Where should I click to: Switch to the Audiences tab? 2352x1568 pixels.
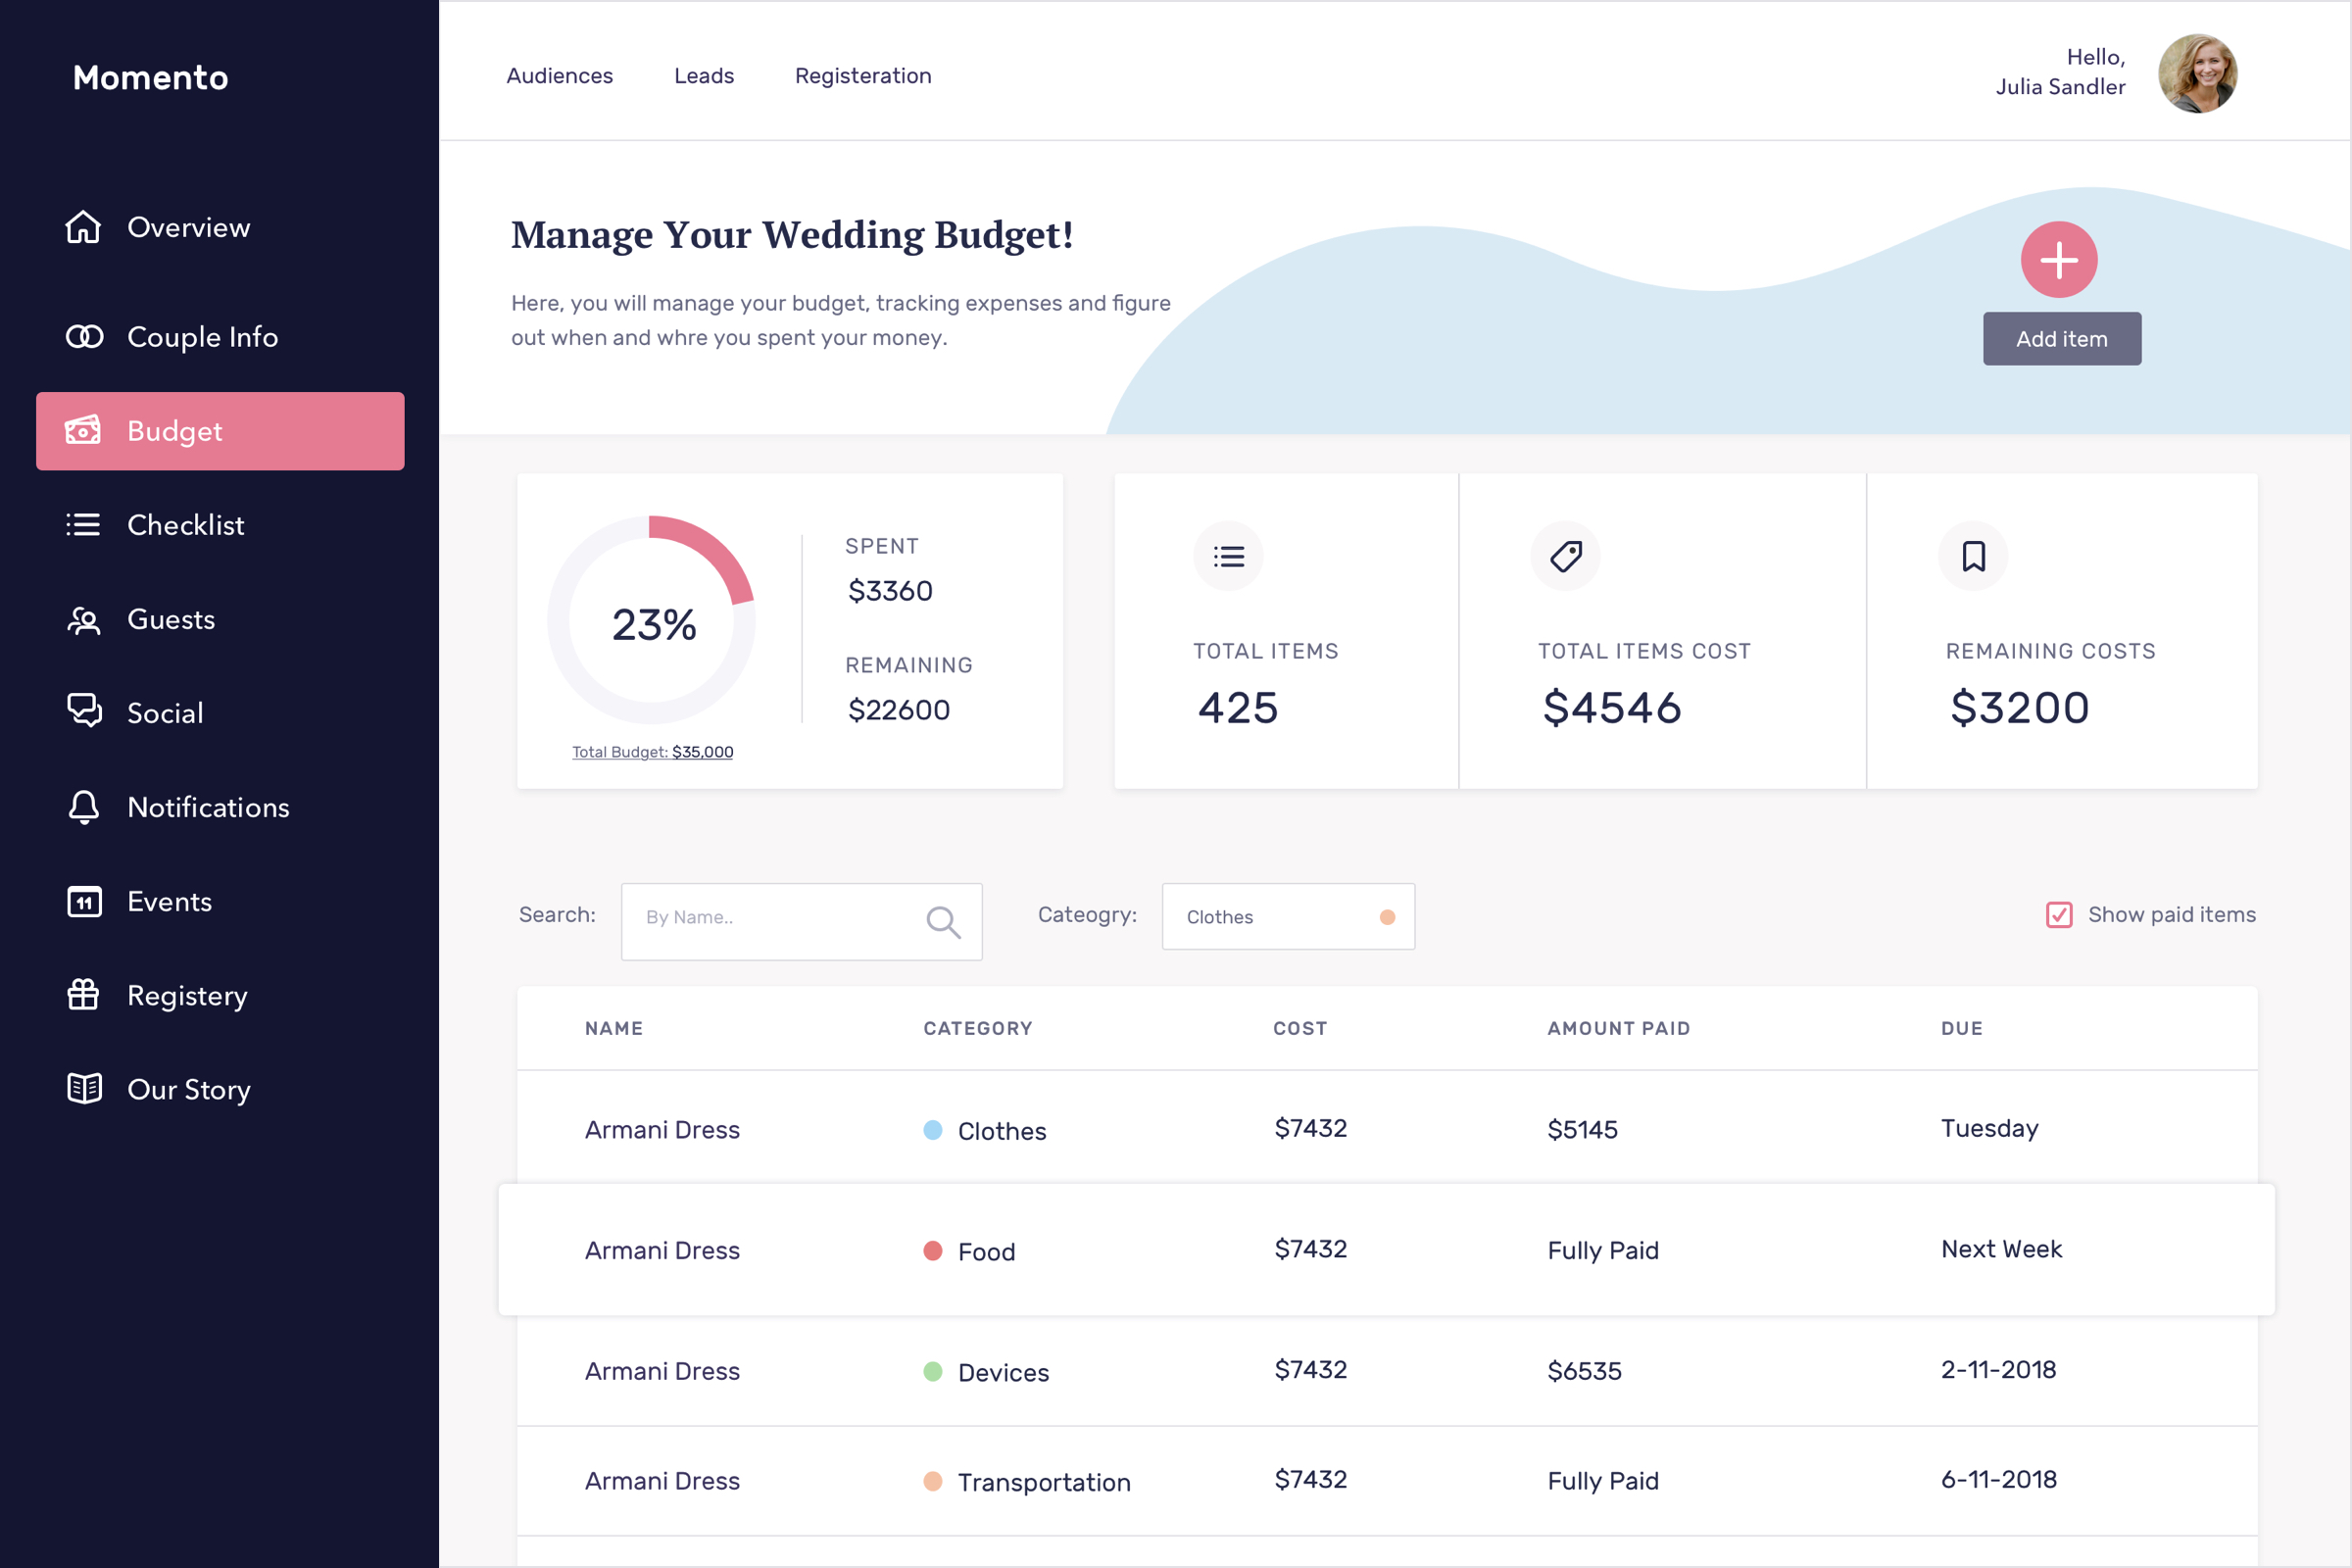tap(559, 76)
